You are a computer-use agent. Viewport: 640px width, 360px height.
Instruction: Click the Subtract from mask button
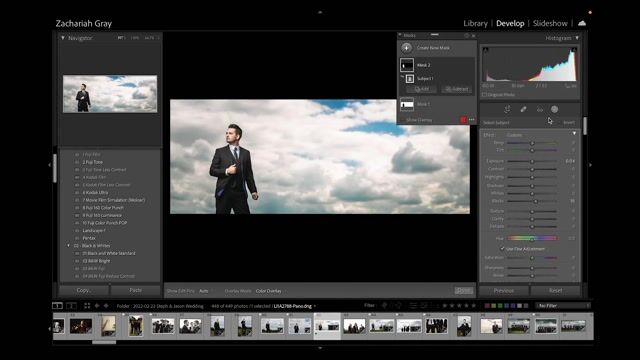click(457, 89)
